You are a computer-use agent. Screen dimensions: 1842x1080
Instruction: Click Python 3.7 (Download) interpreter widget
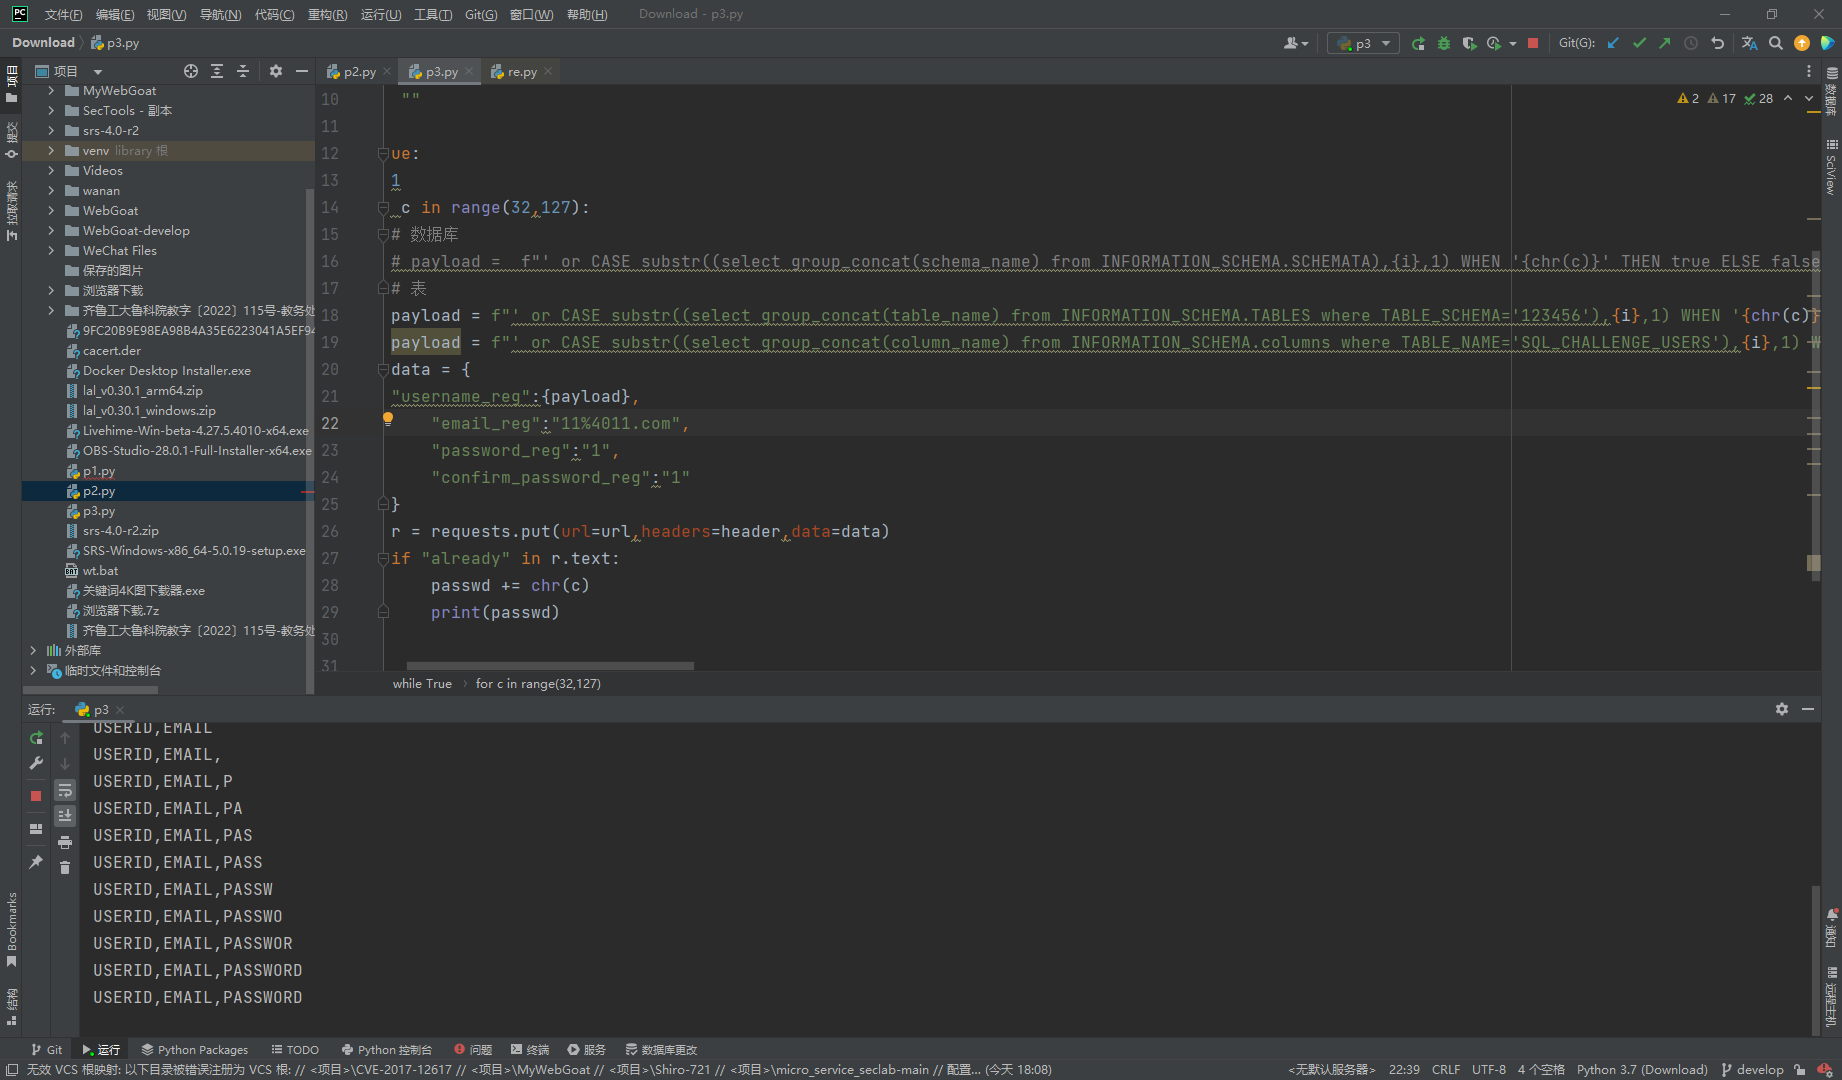pyautogui.click(x=1642, y=1070)
